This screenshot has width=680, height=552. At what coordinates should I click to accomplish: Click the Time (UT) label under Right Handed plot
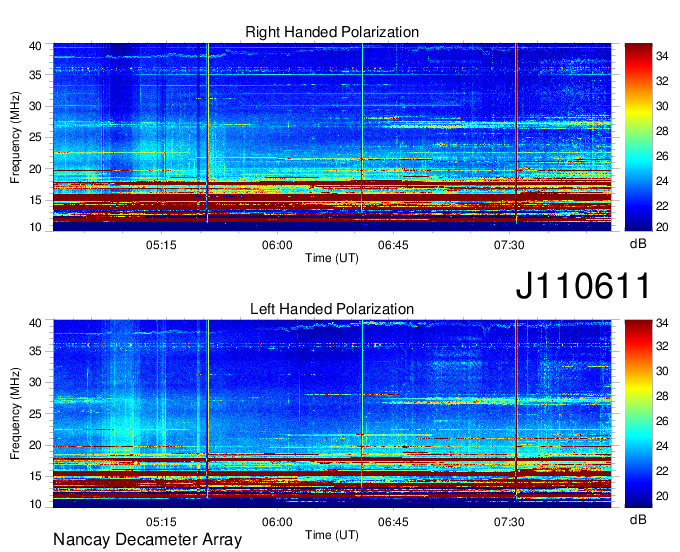tap(332, 258)
